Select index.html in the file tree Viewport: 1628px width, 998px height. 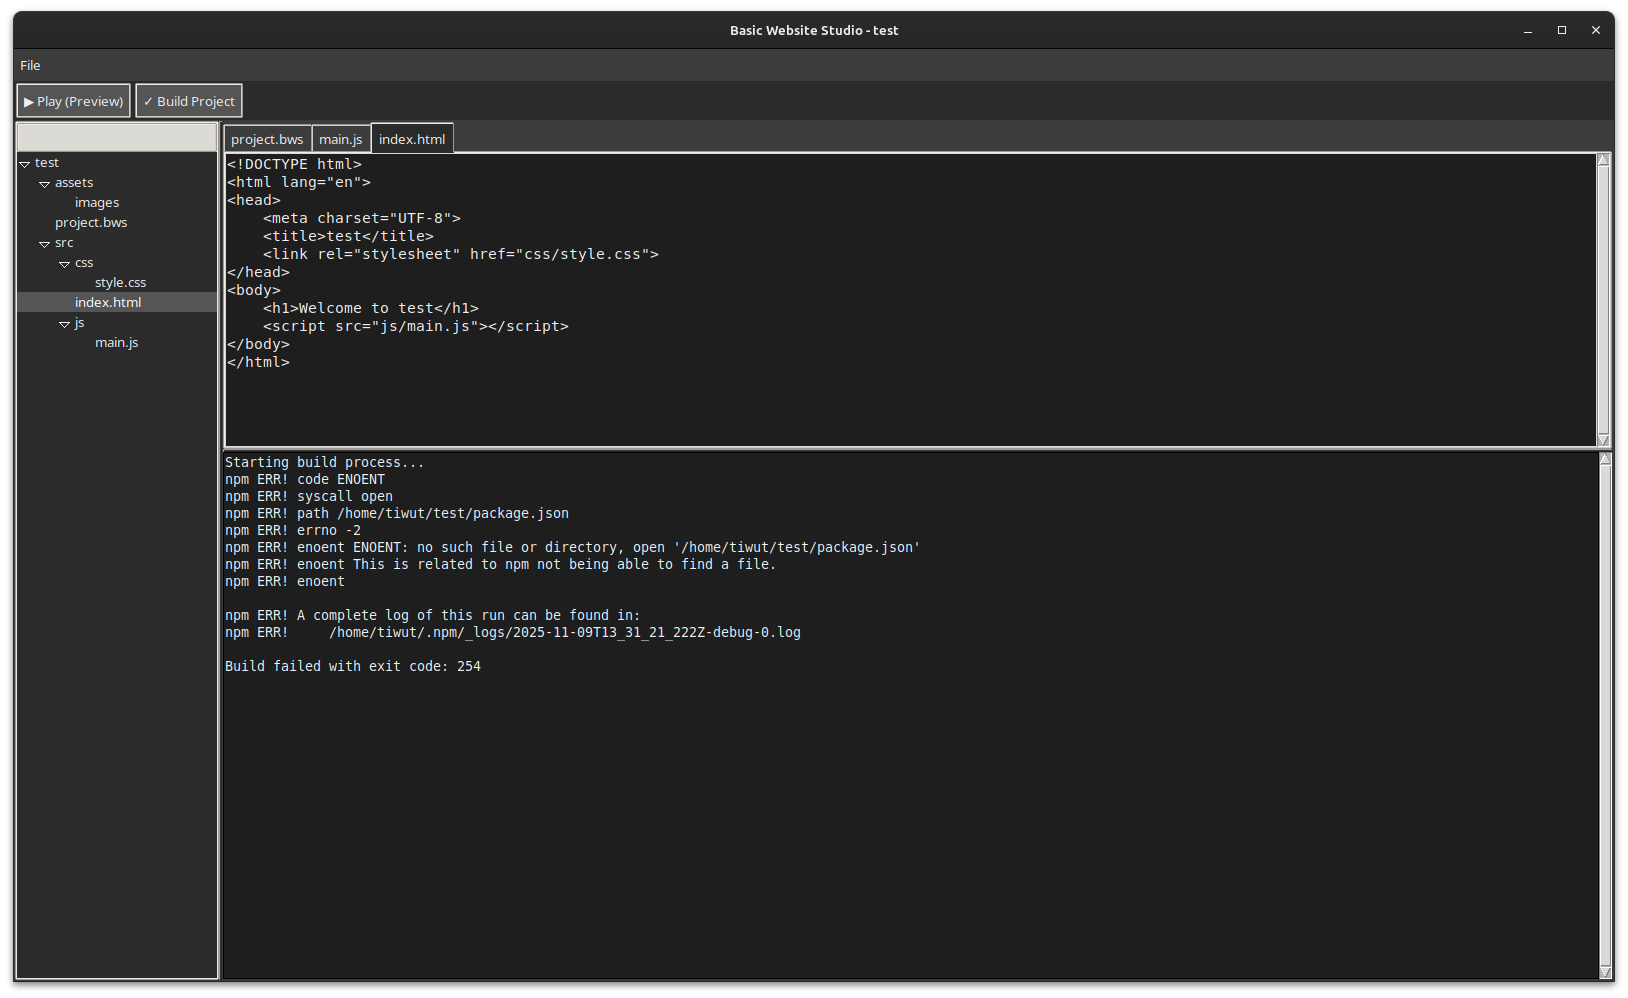click(x=108, y=302)
